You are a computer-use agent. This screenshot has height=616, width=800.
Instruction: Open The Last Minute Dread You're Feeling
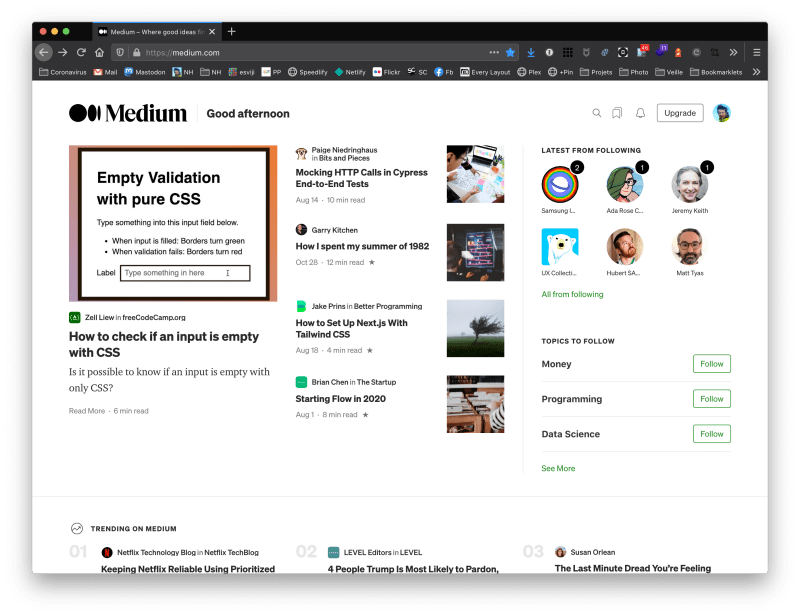coord(633,568)
